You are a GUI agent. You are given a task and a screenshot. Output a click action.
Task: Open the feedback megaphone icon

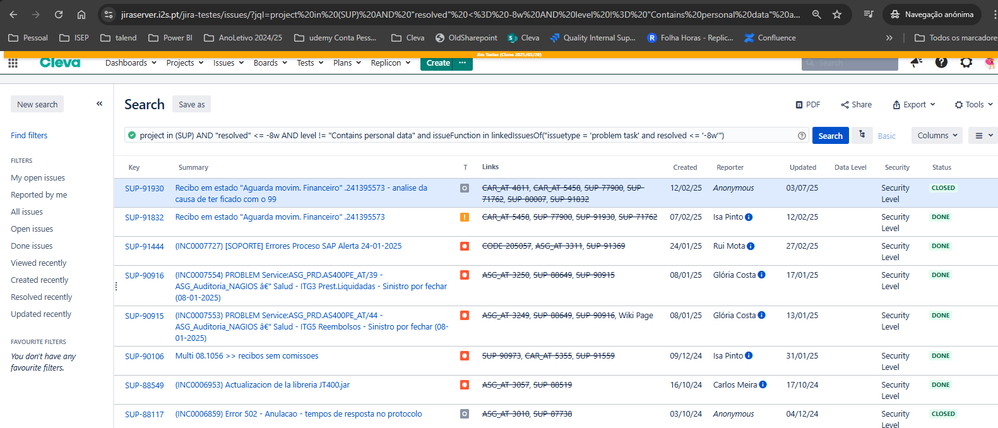[x=917, y=62]
